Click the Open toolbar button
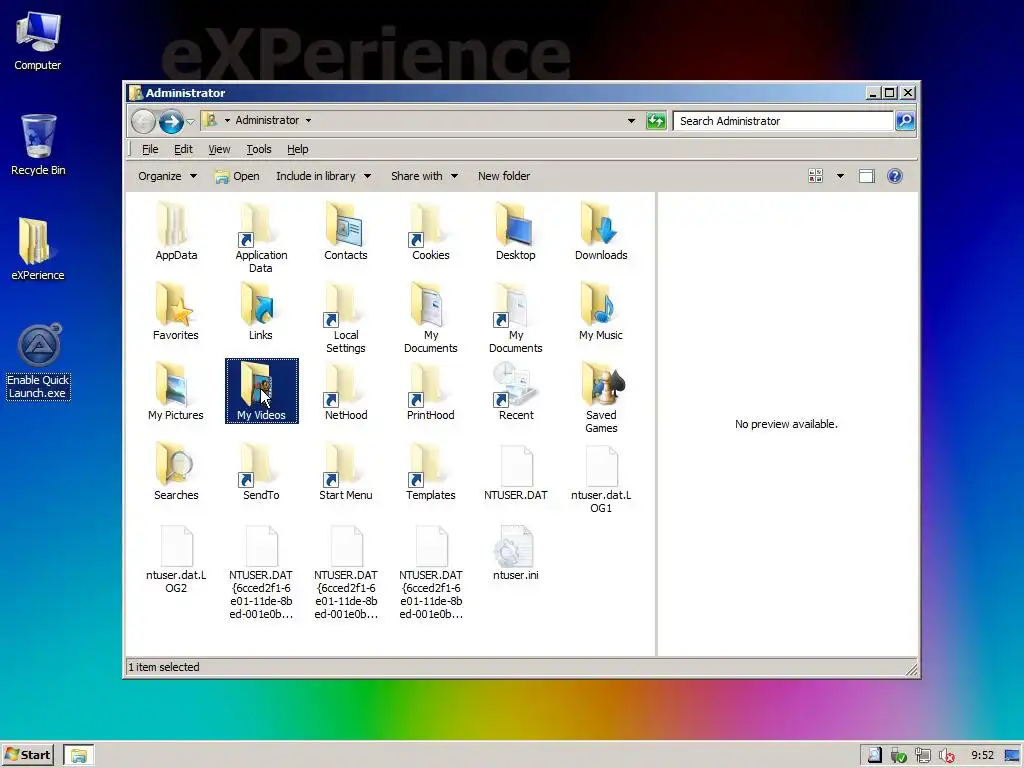The height and width of the screenshot is (768, 1024). point(237,176)
